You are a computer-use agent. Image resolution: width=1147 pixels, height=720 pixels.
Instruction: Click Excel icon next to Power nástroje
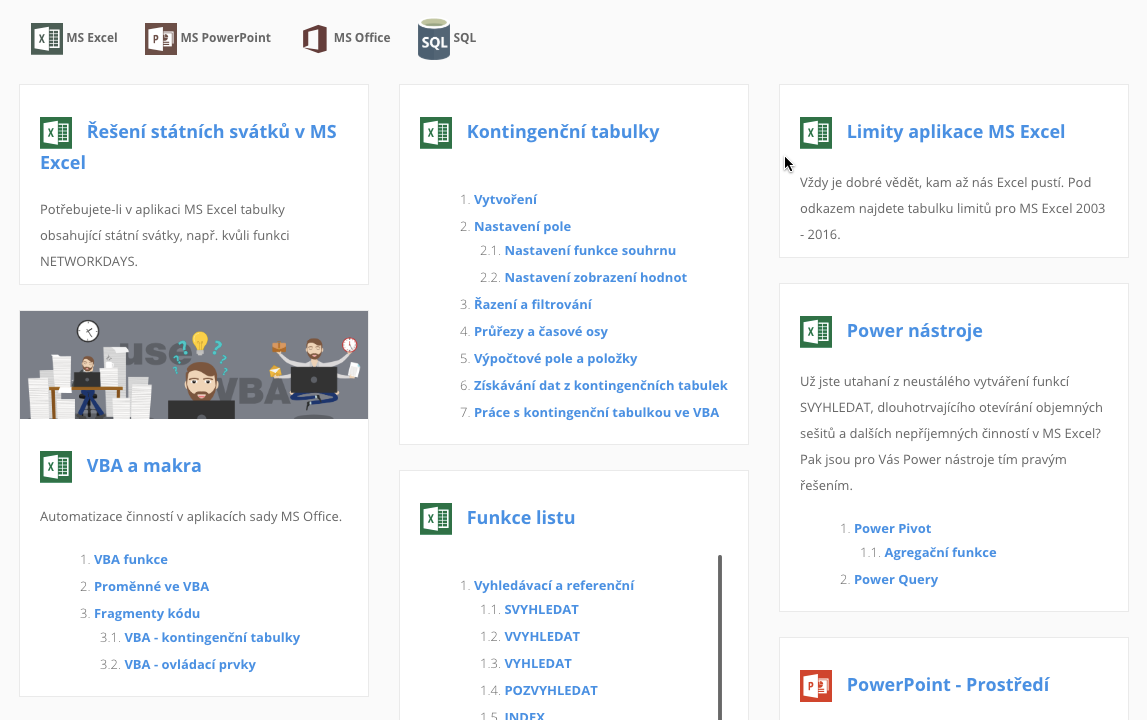pos(816,332)
